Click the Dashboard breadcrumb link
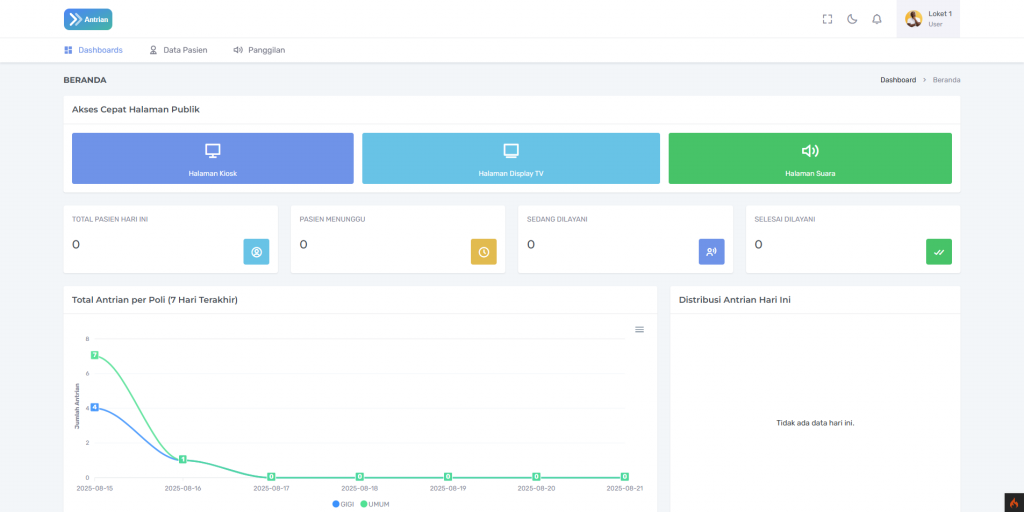This screenshot has height=512, width=1024. [x=898, y=80]
